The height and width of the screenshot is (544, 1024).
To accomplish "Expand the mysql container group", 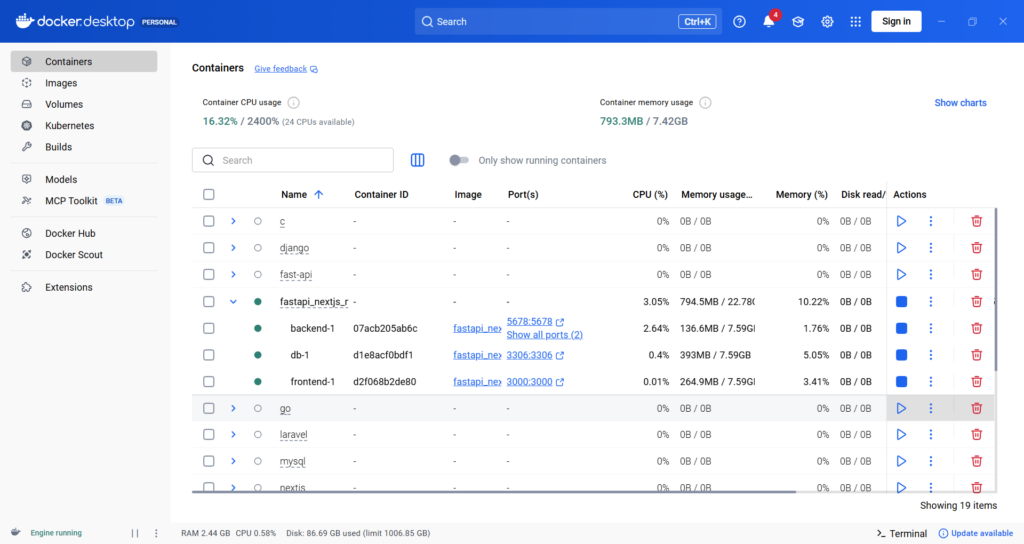I will pyautogui.click(x=233, y=462).
